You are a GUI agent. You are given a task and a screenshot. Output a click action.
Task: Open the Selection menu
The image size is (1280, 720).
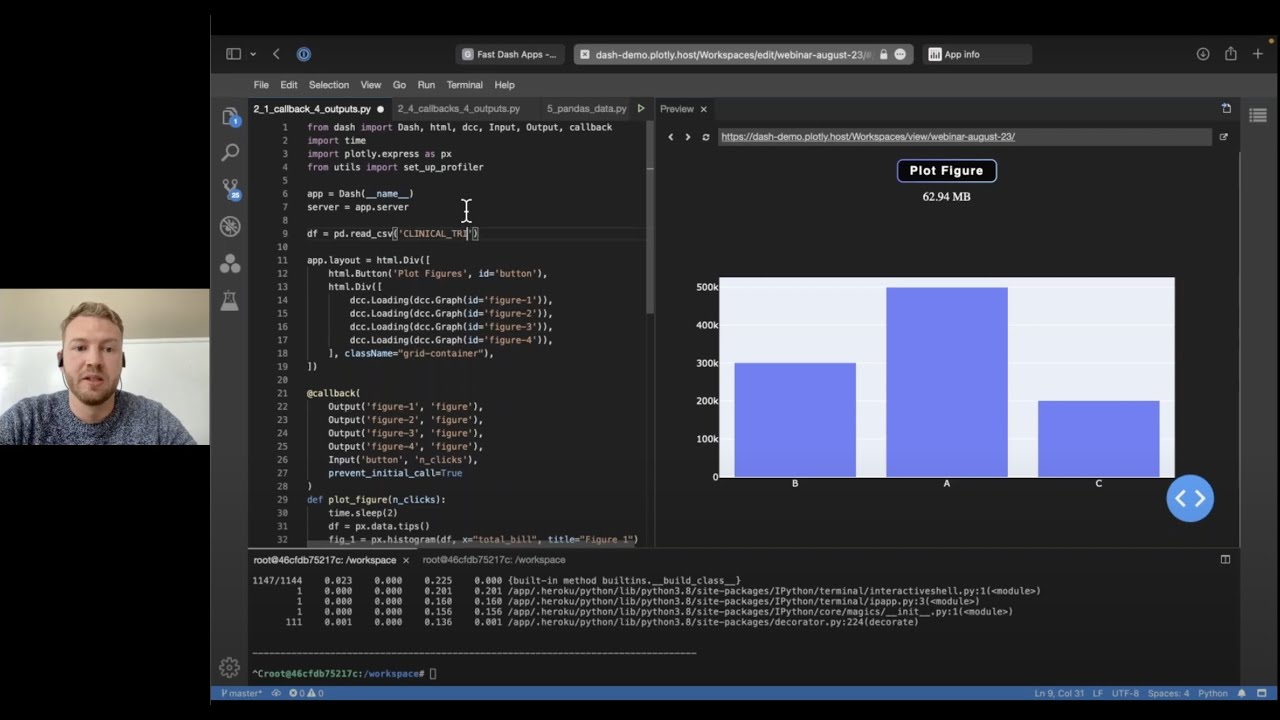(x=329, y=85)
